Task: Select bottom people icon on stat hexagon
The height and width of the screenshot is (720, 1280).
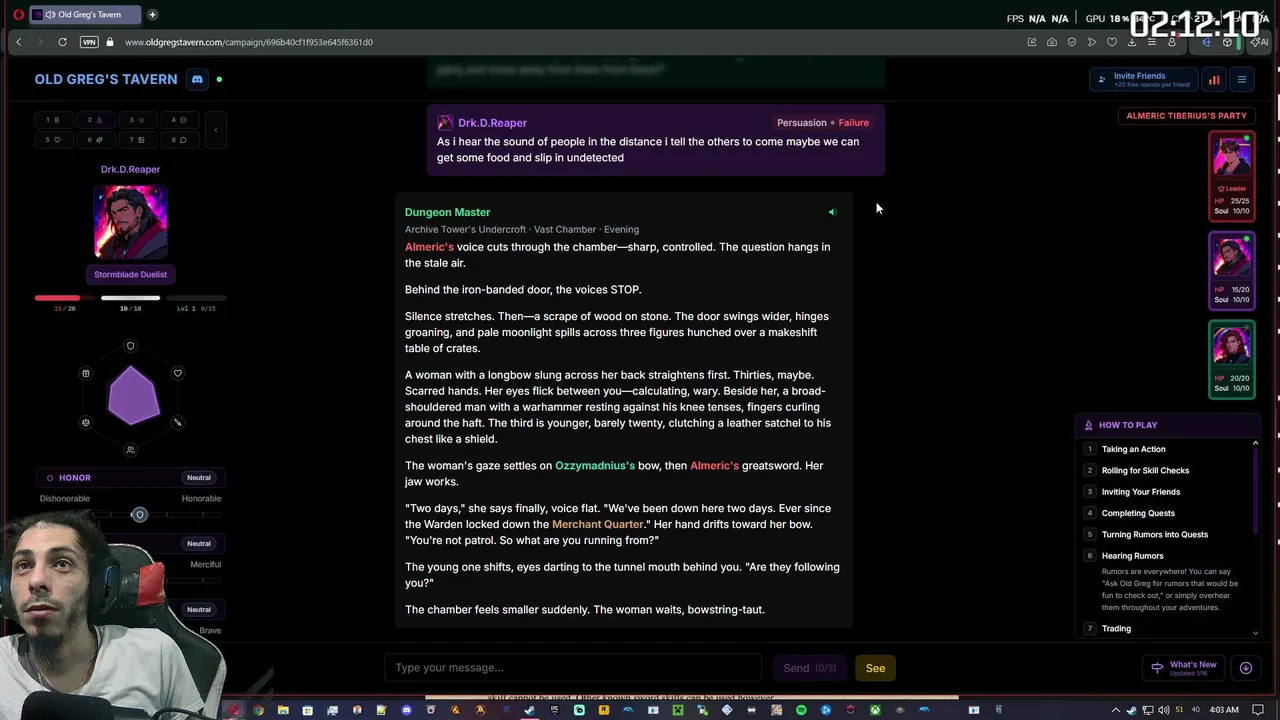Action: pyautogui.click(x=130, y=450)
